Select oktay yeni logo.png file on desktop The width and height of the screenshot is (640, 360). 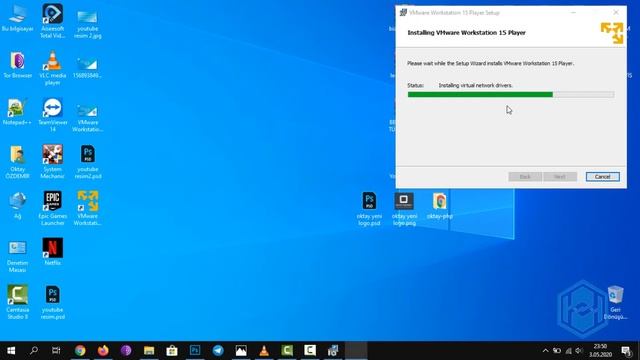[x=404, y=209]
